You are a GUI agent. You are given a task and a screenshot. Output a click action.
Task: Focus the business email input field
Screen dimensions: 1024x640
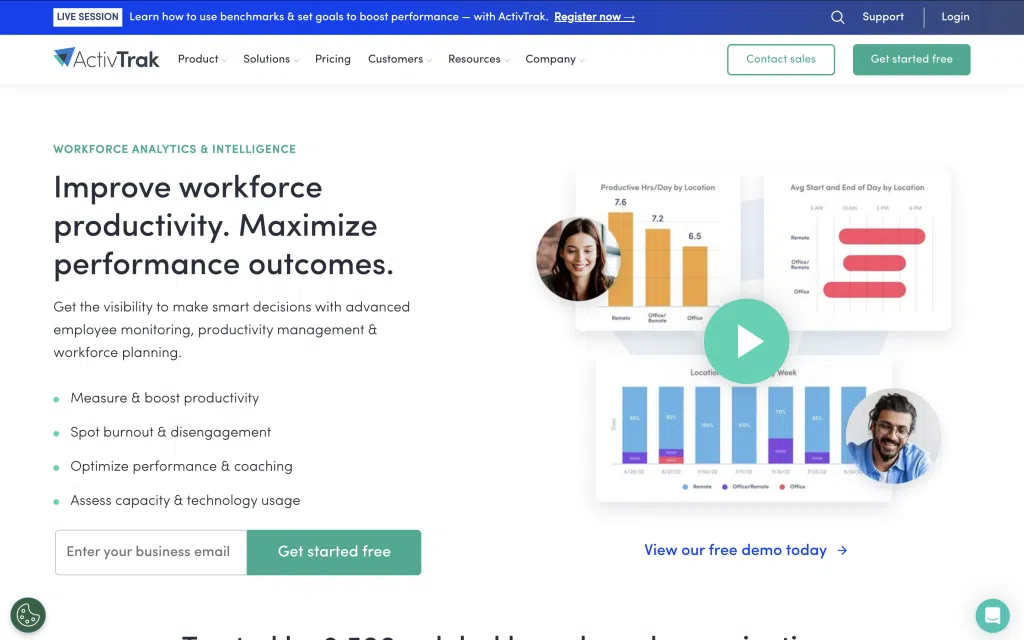point(151,552)
